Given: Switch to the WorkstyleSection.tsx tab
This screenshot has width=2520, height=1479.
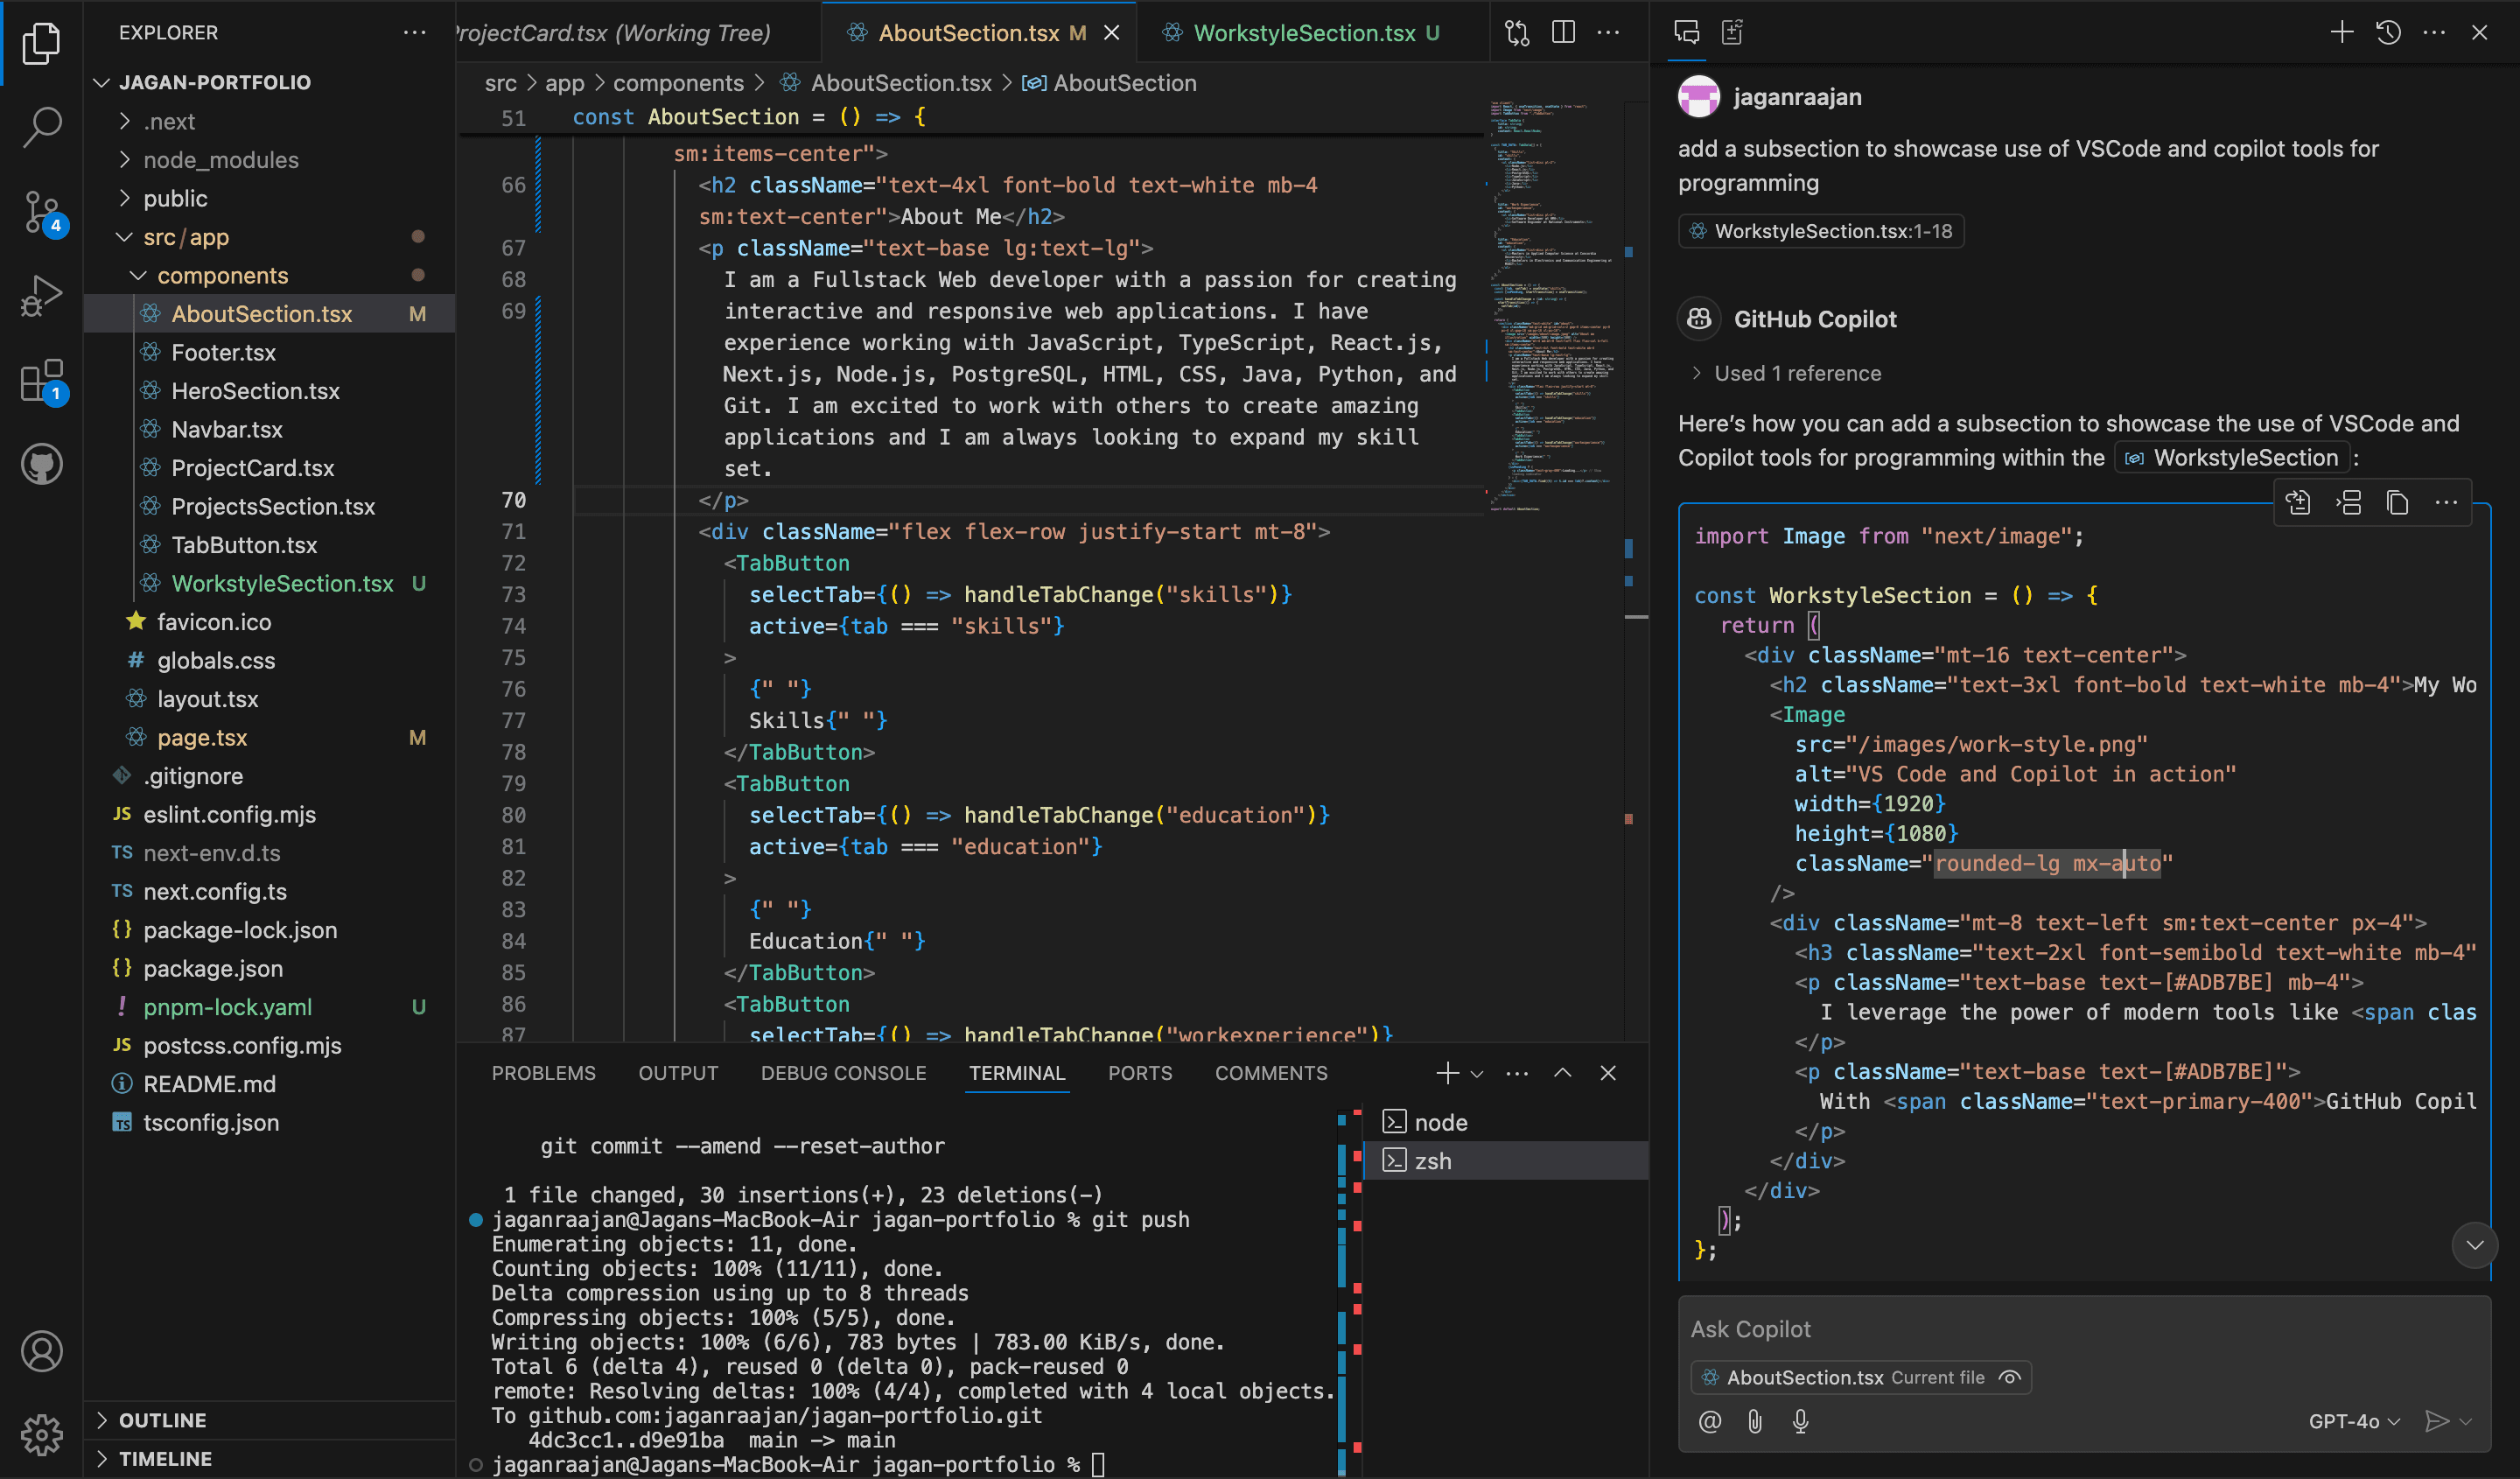Looking at the screenshot, I should point(1300,32).
